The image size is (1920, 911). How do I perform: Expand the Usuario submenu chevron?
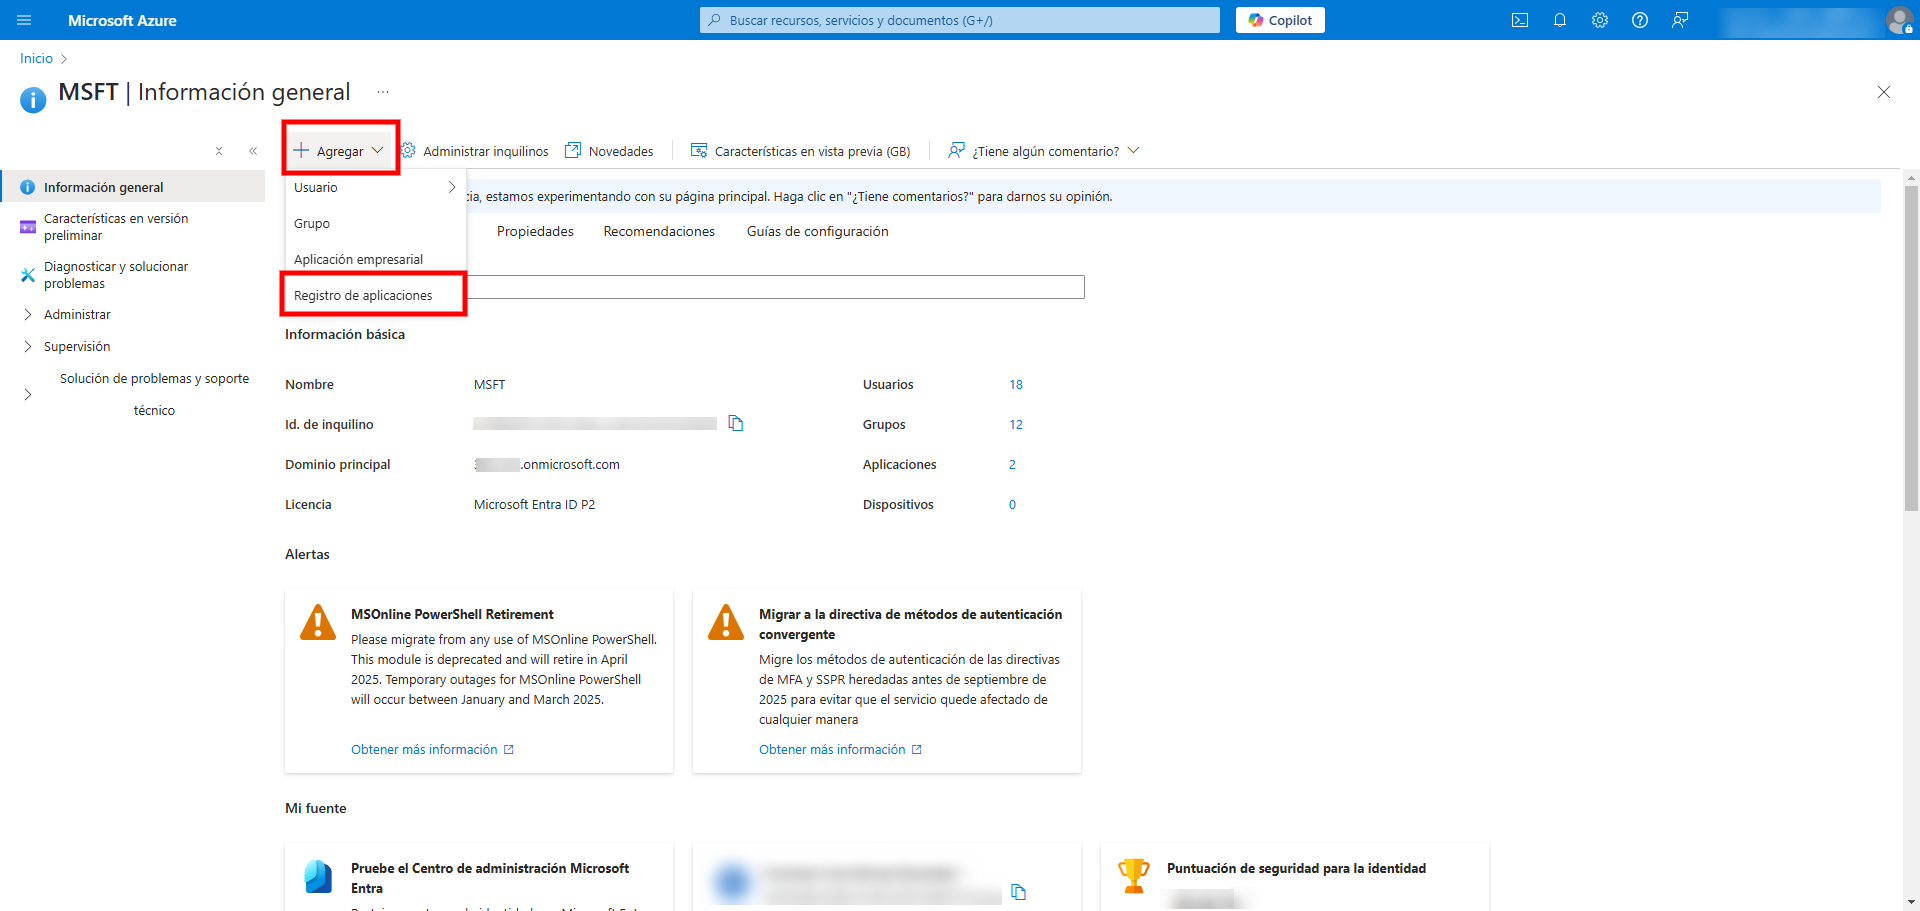[x=452, y=187]
